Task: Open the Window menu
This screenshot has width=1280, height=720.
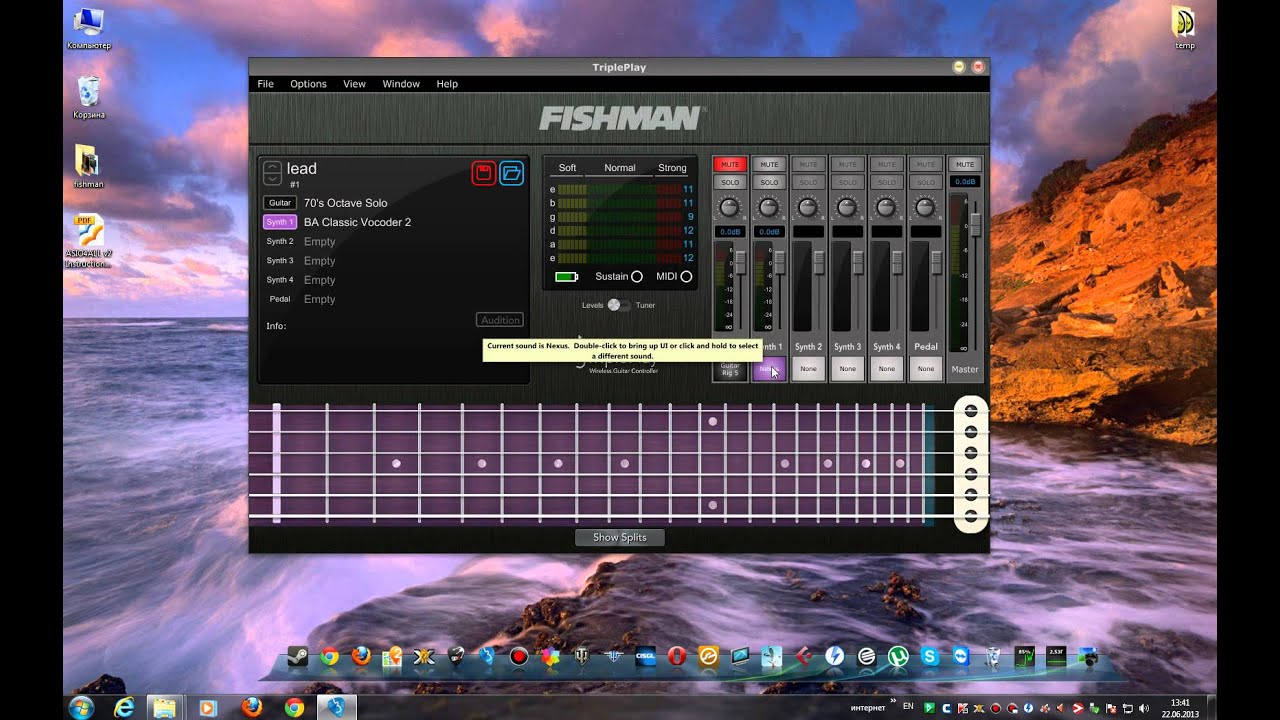Action: pyautogui.click(x=401, y=84)
